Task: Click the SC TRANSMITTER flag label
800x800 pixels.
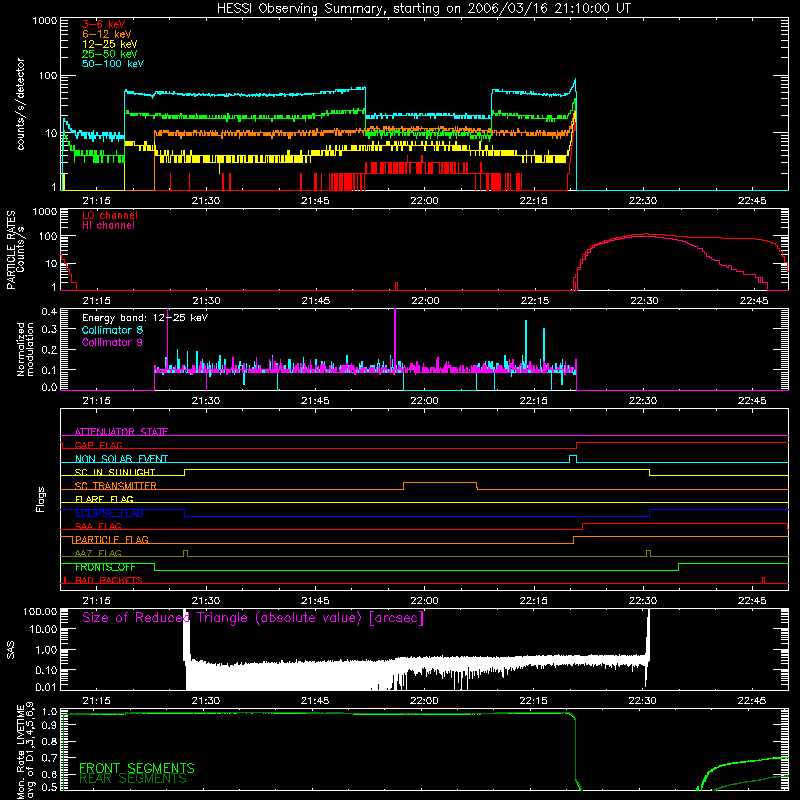Action: click(116, 486)
